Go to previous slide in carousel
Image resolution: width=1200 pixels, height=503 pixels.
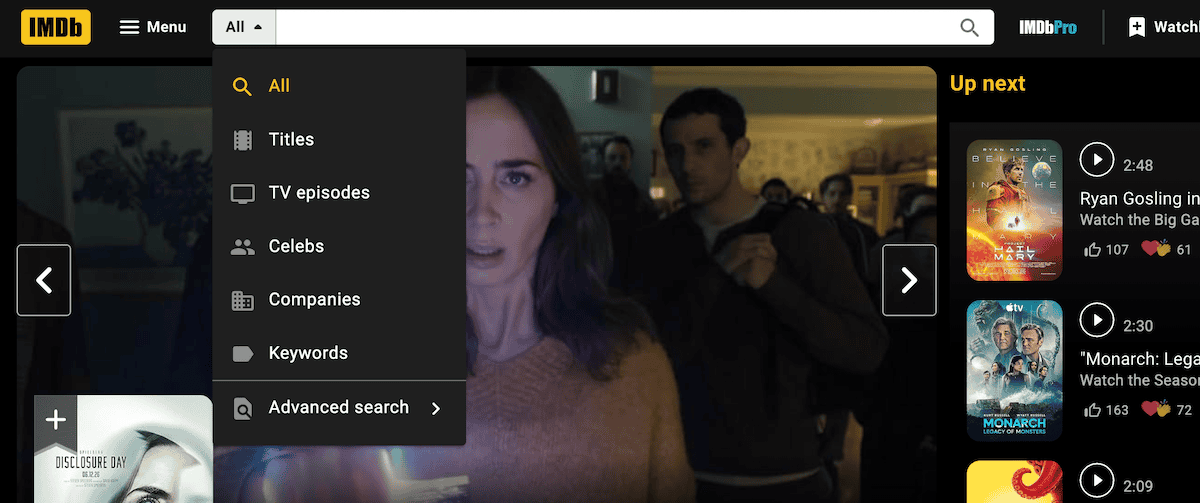coord(44,280)
